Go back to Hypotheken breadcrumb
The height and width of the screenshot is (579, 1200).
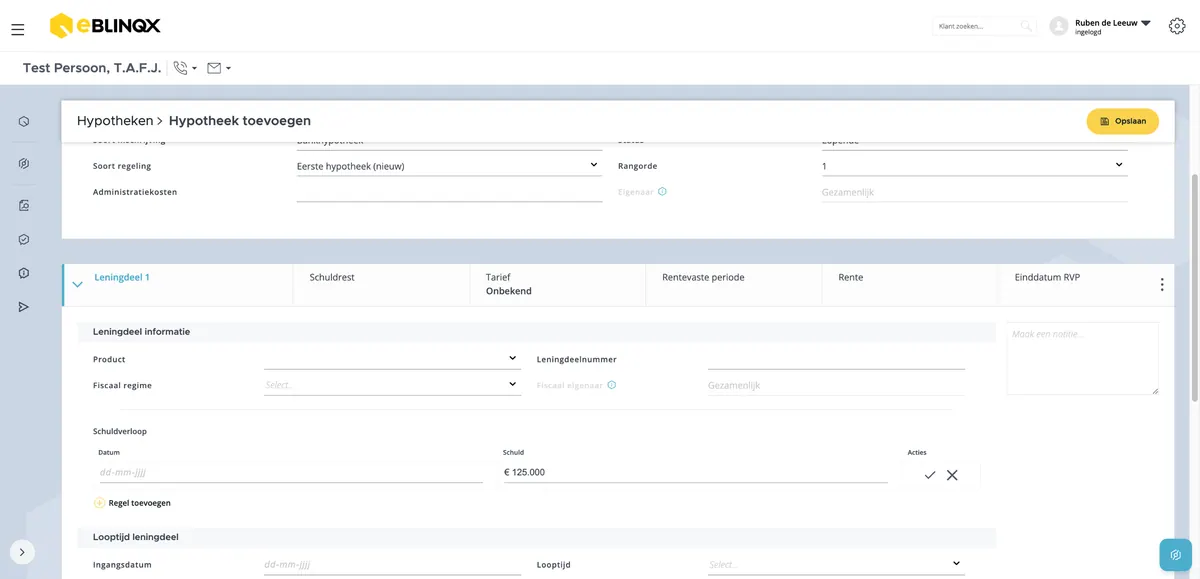coord(115,121)
